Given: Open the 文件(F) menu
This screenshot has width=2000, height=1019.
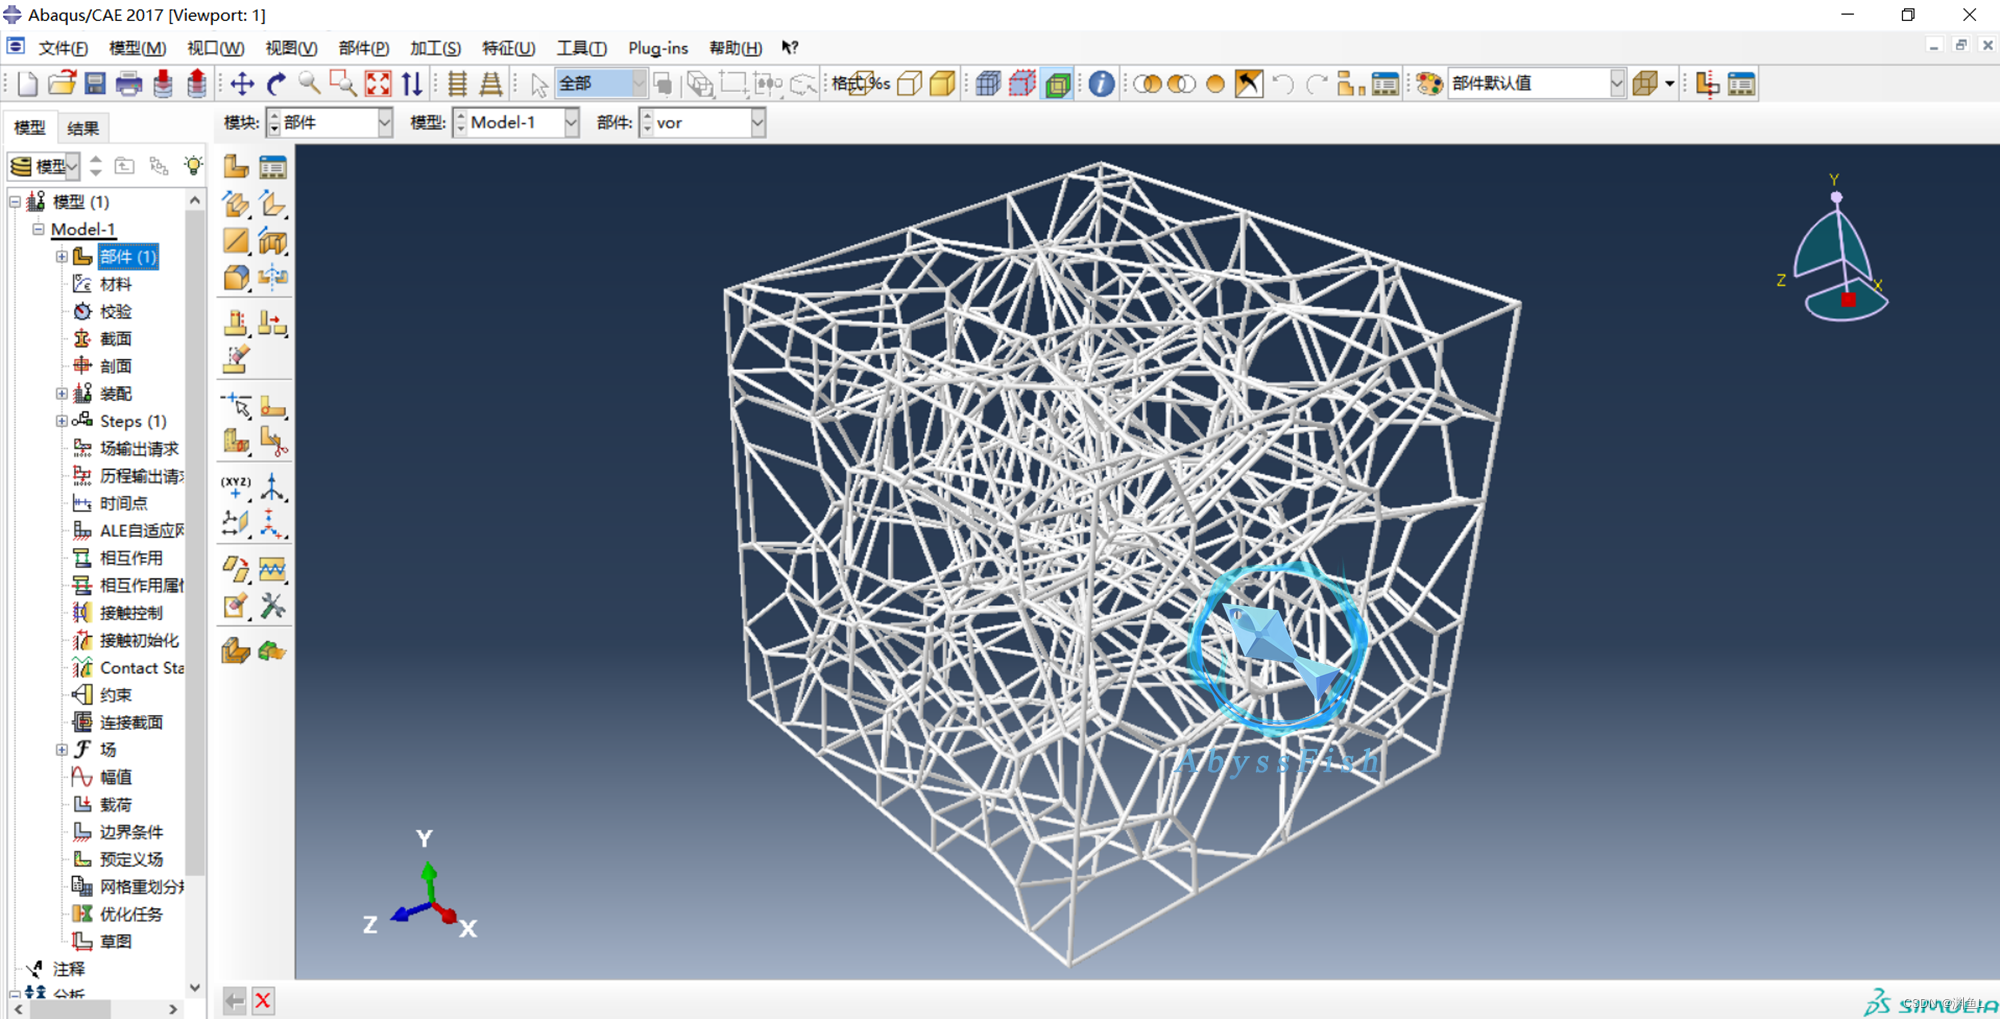Looking at the screenshot, I should (63, 48).
